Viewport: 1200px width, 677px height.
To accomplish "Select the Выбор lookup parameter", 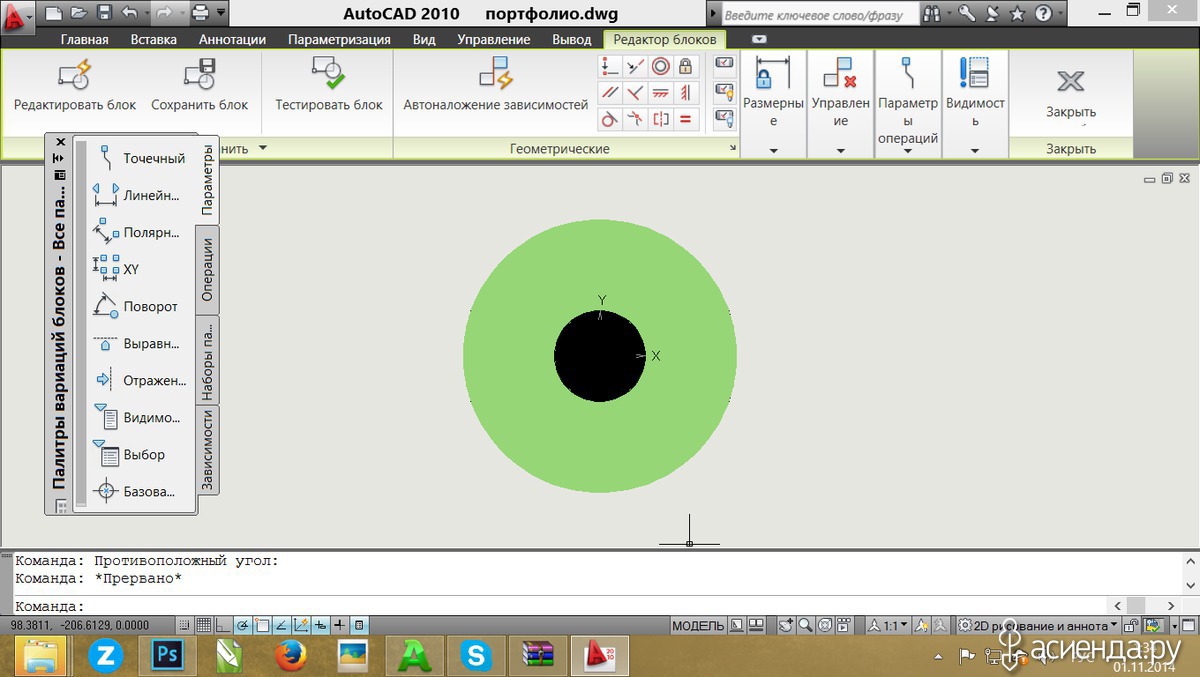I will pyautogui.click(x=130, y=454).
